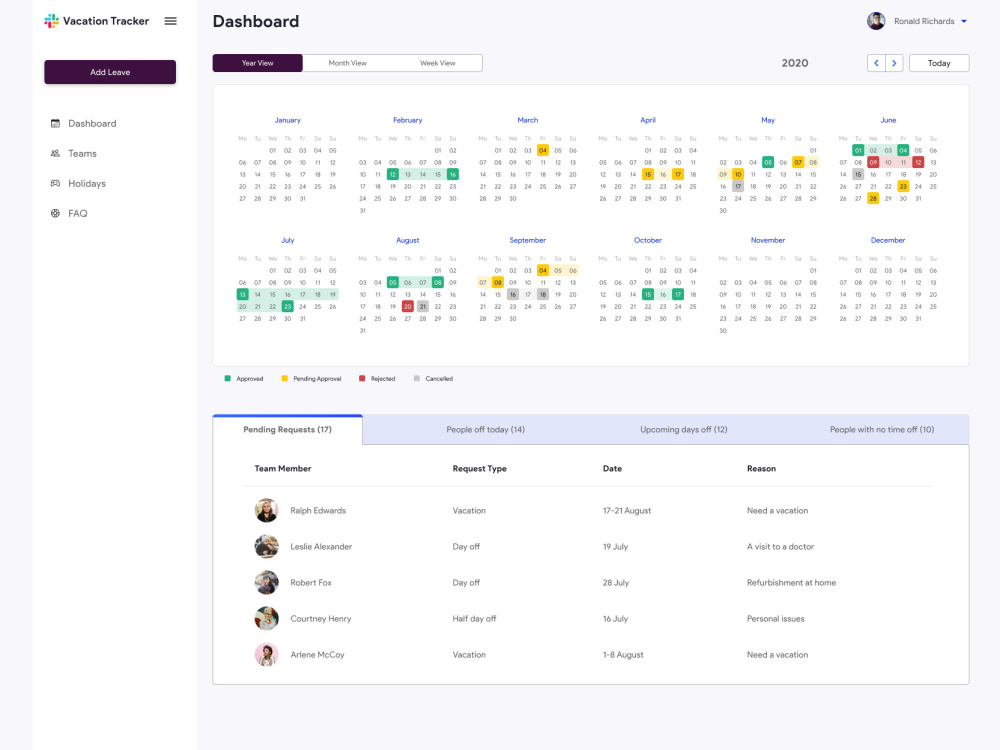This screenshot has width=1000, height=750.
Task: Select the January month heading
Action: pos(288,121)
